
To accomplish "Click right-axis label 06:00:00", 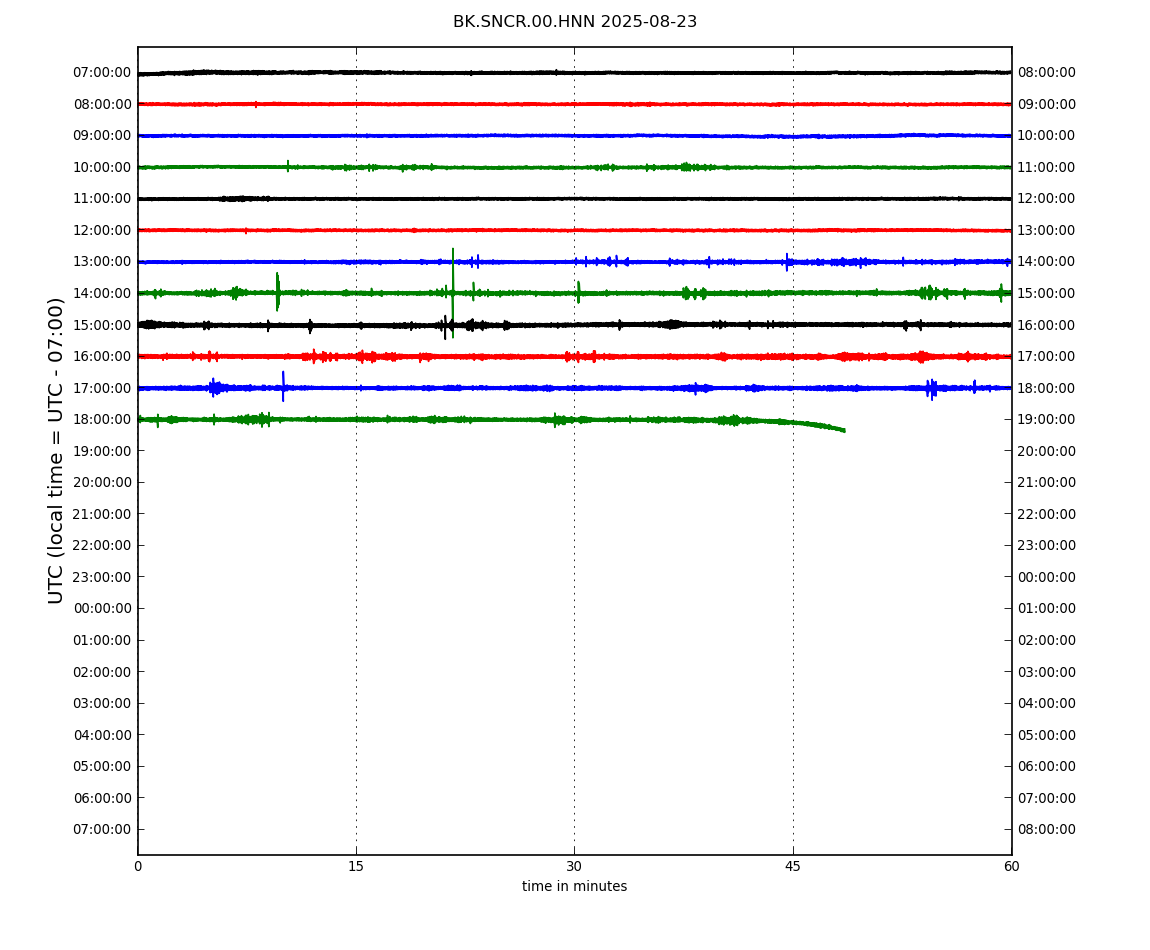I will pos(1047,767).
